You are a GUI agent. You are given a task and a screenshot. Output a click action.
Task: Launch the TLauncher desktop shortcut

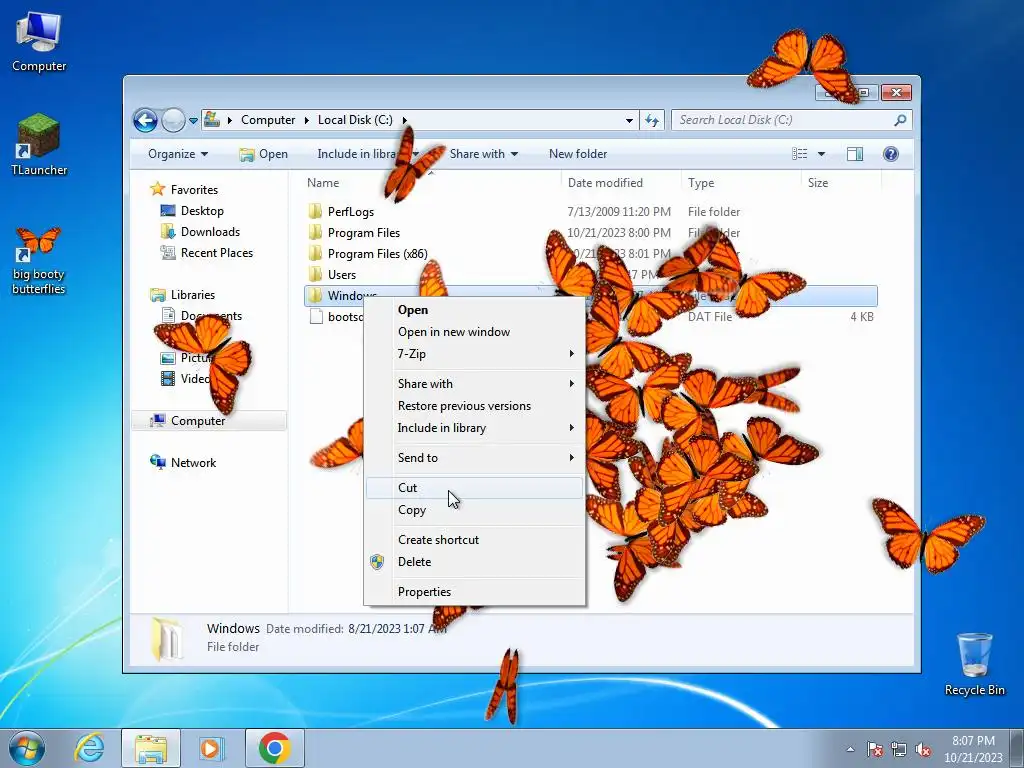pyautogui.click(x=39, y=145)
